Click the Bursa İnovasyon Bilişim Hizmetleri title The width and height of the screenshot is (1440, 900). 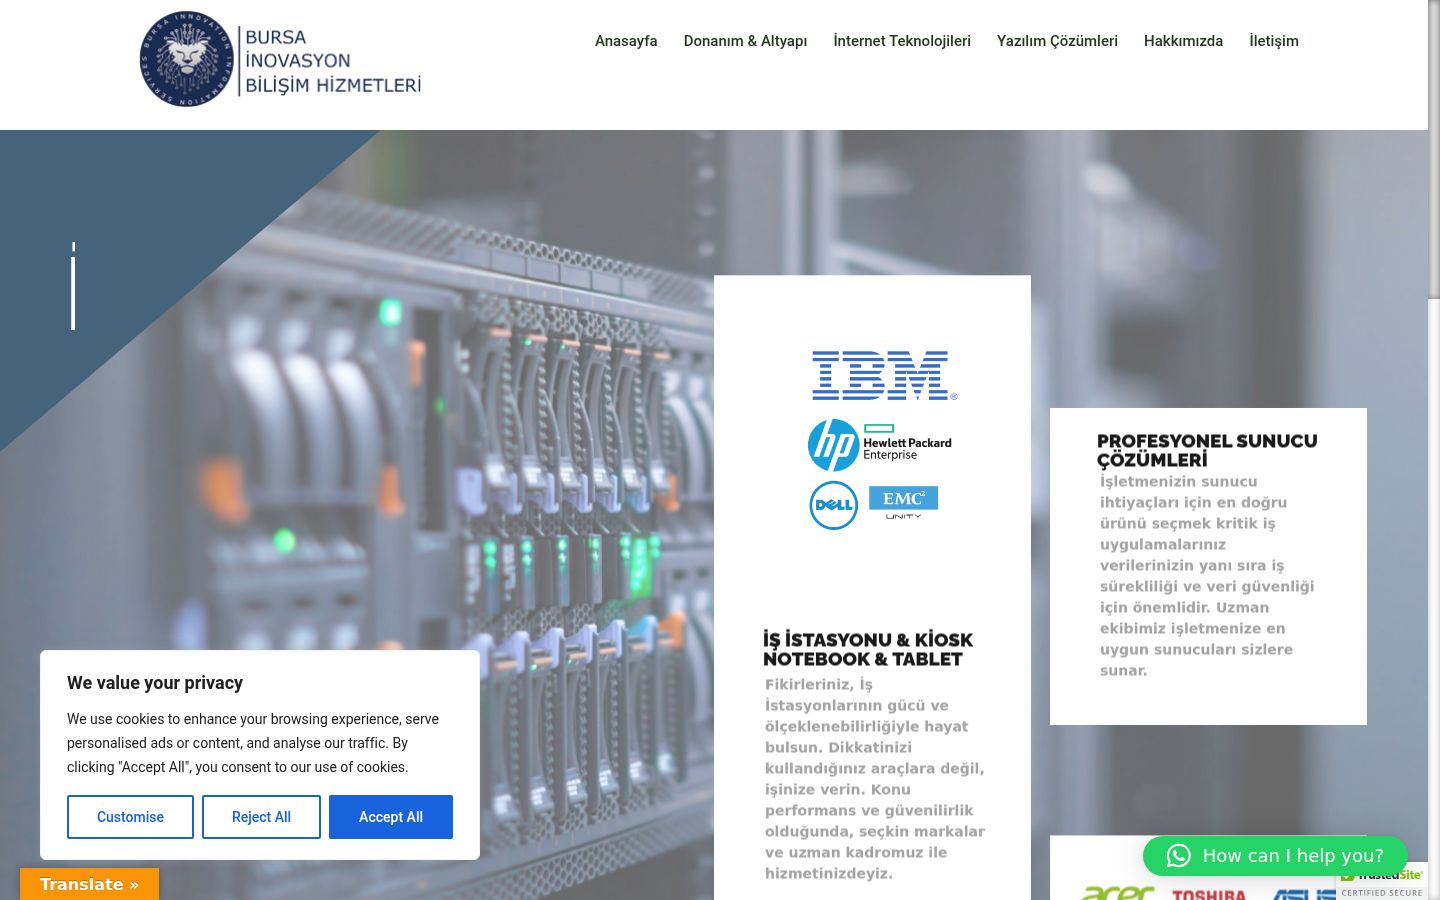coord(333,61)
